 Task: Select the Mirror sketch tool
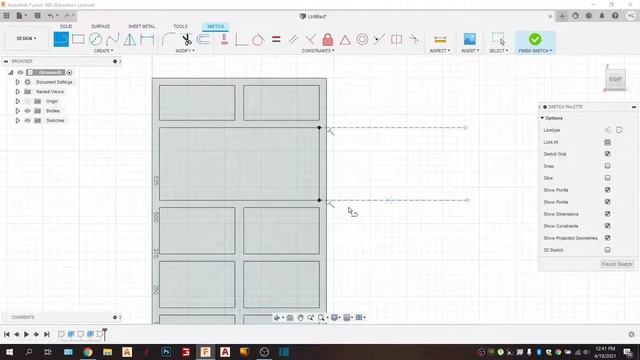[130, 40]
